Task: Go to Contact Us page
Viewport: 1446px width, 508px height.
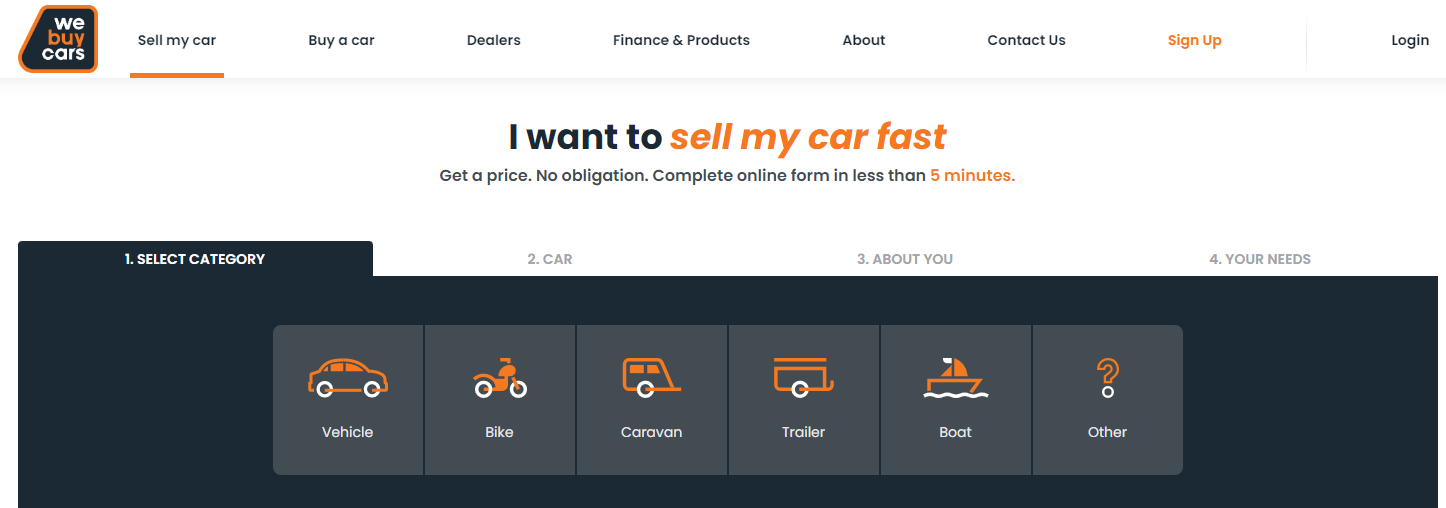Action: click(x=1026, y=40)
